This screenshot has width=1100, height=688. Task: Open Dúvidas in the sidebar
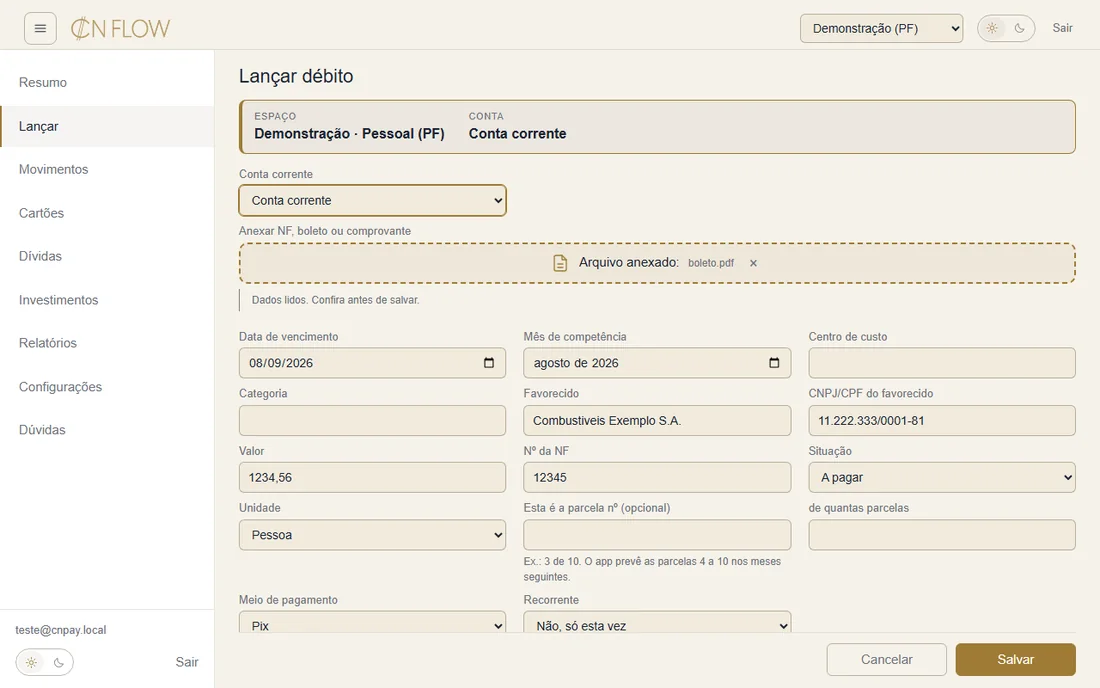[107, 430]
